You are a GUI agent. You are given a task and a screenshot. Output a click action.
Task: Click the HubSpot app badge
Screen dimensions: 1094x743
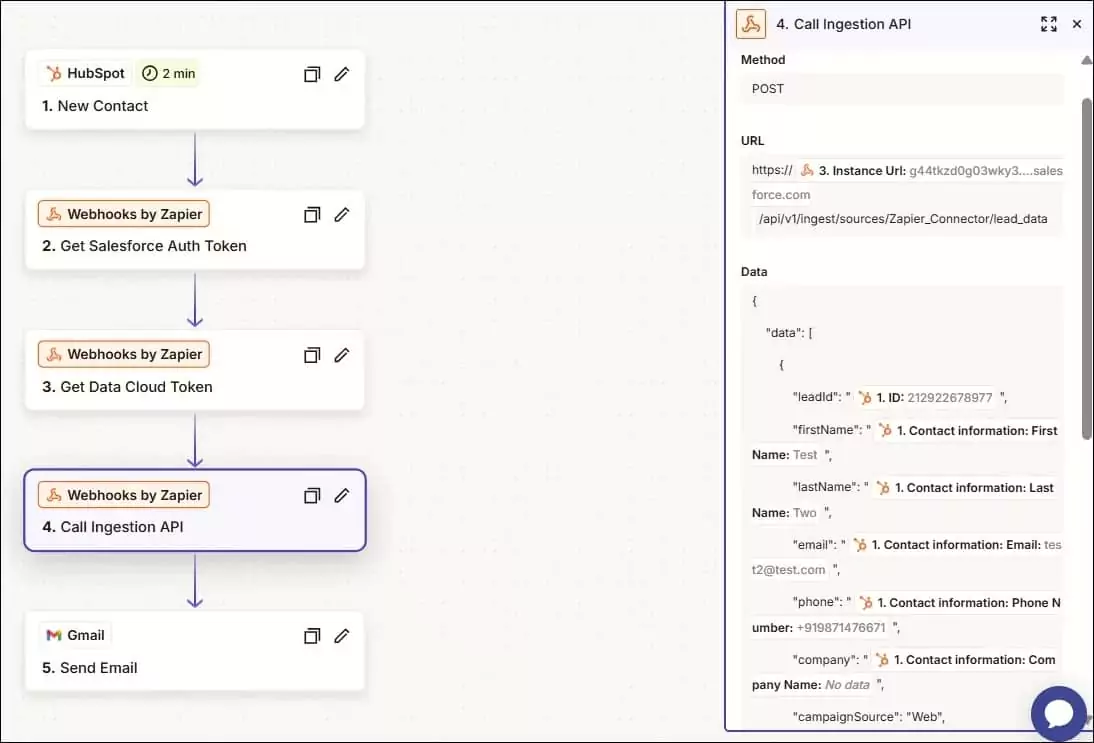pyautogui.click(x=85, y=73)
